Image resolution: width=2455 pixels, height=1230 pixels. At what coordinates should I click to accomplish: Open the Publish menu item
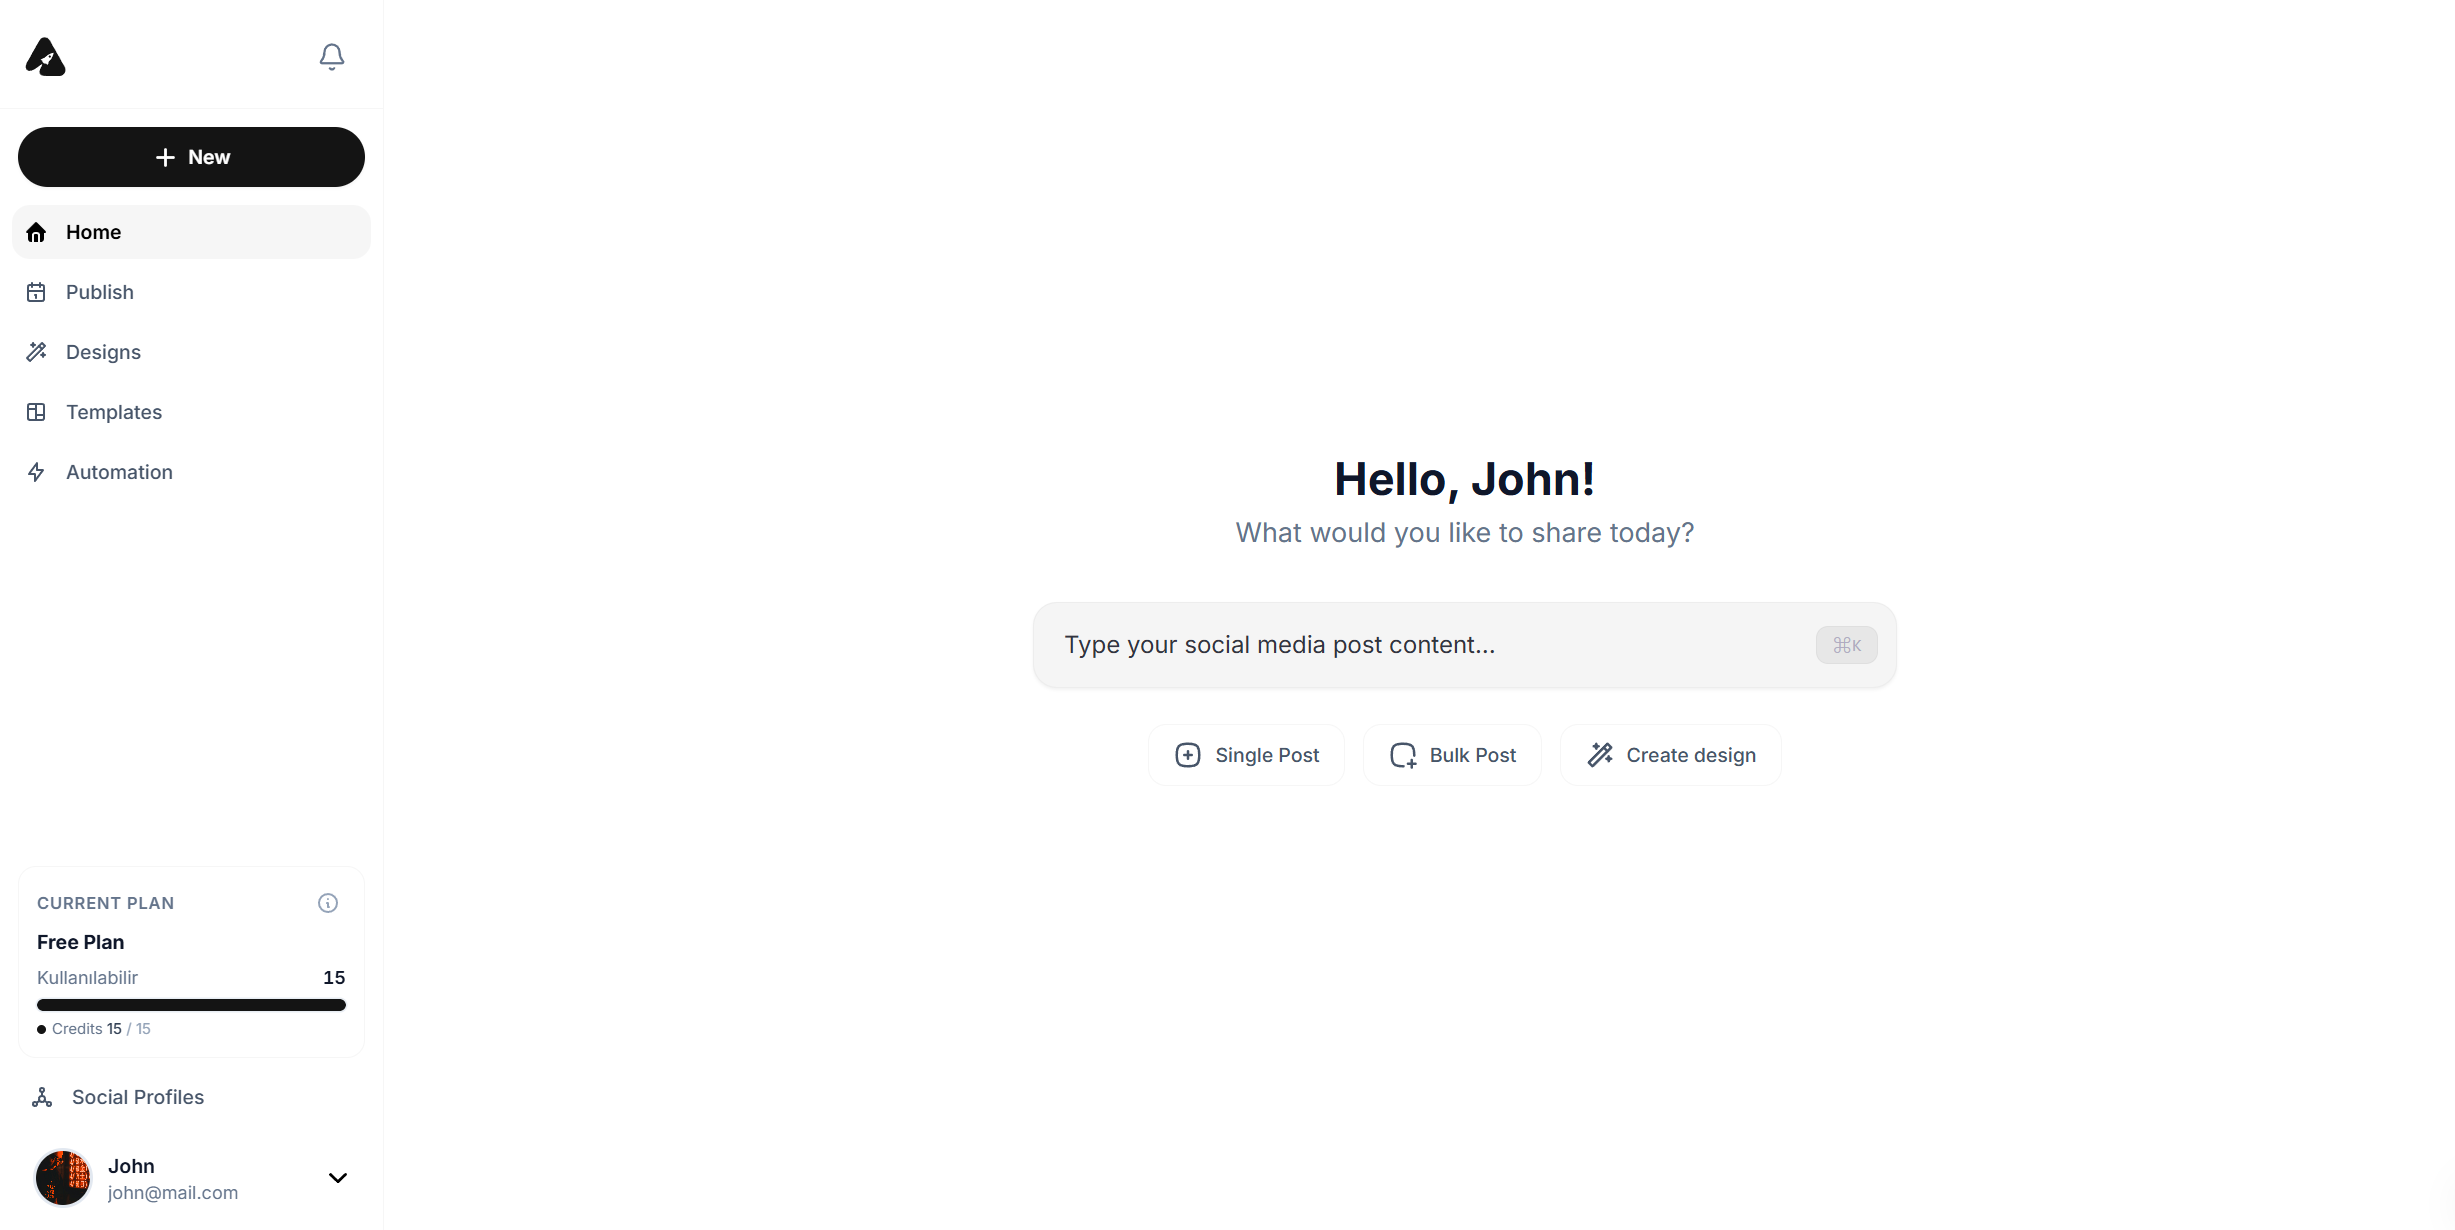click(x=191, y=292)
